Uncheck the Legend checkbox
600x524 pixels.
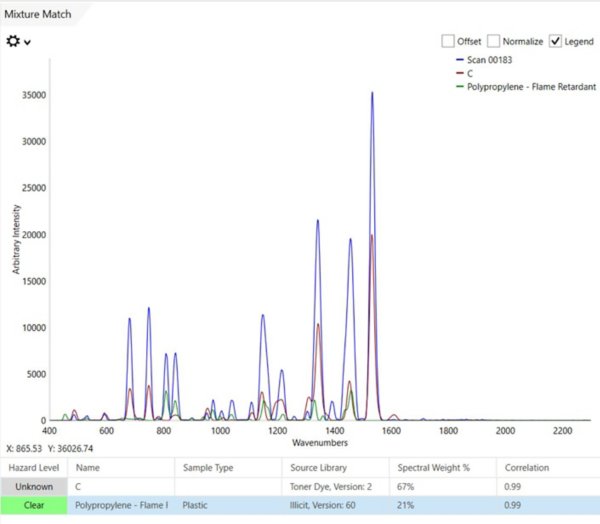coord(555,41)
